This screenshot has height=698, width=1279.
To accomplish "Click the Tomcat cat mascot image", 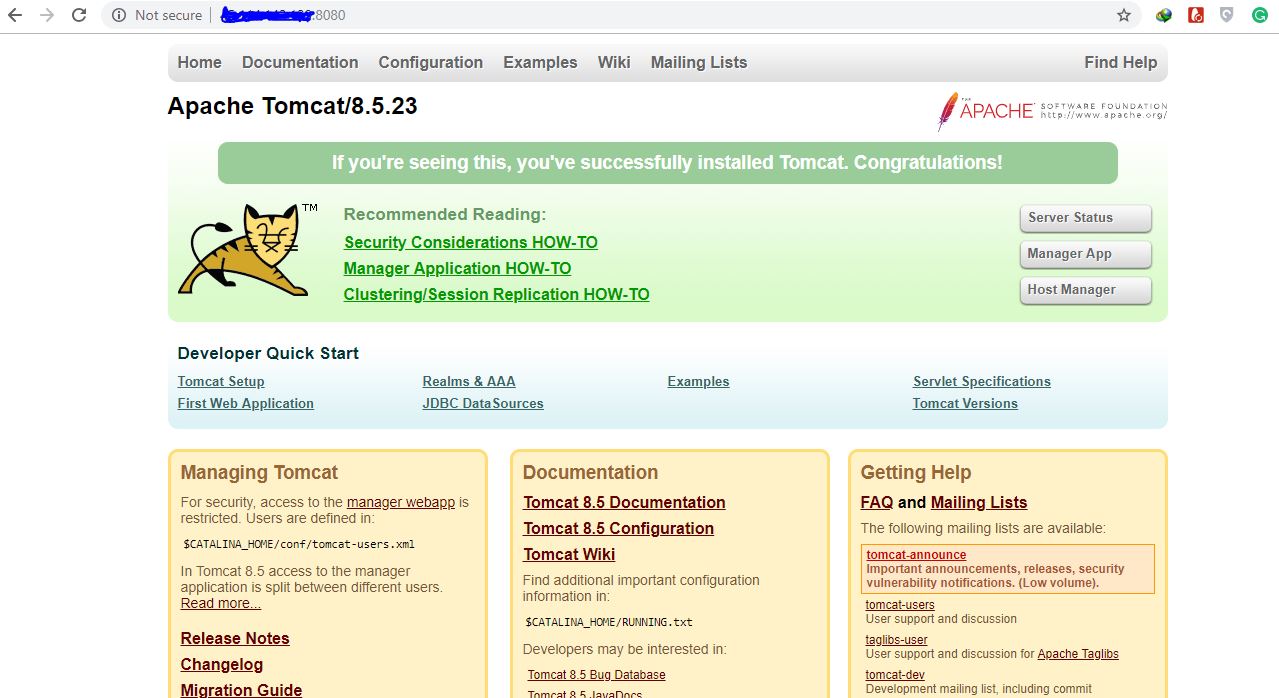I will [248, 249].
